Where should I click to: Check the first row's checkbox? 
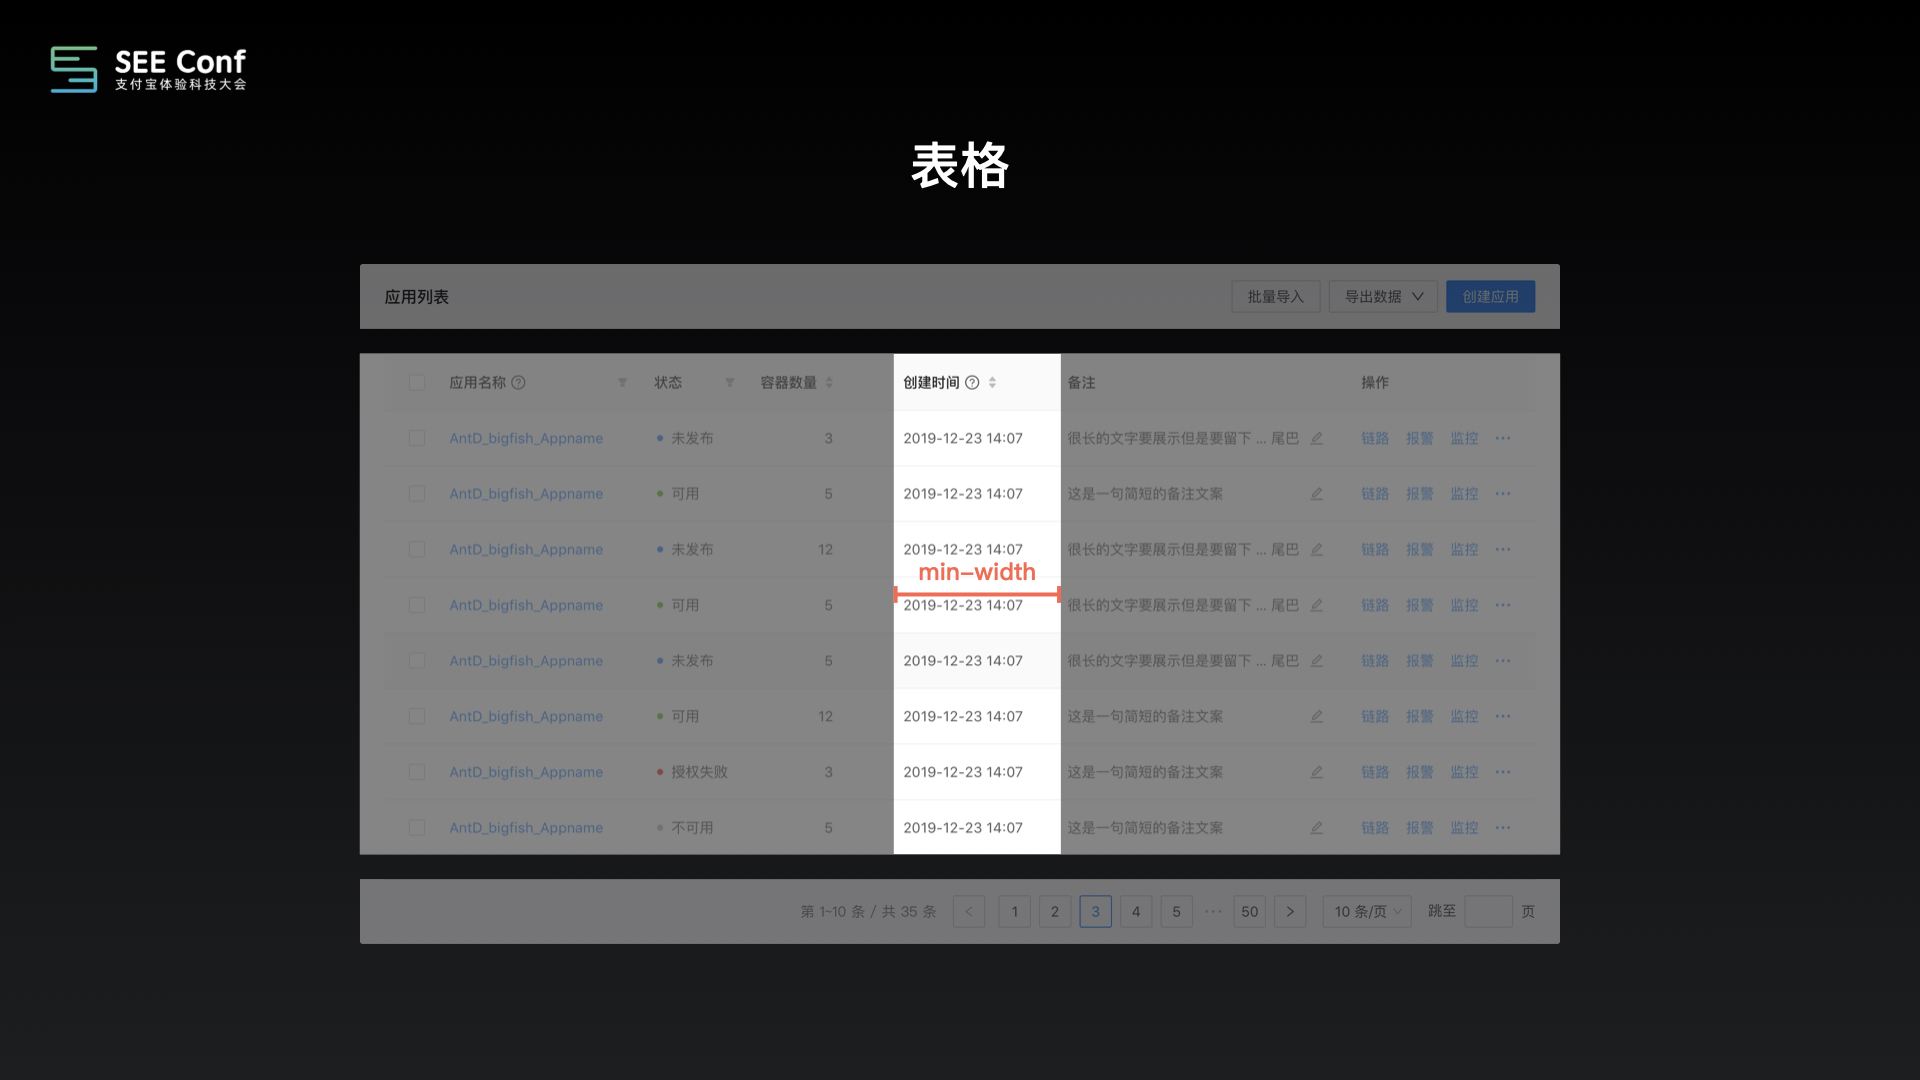click(417, 439)
